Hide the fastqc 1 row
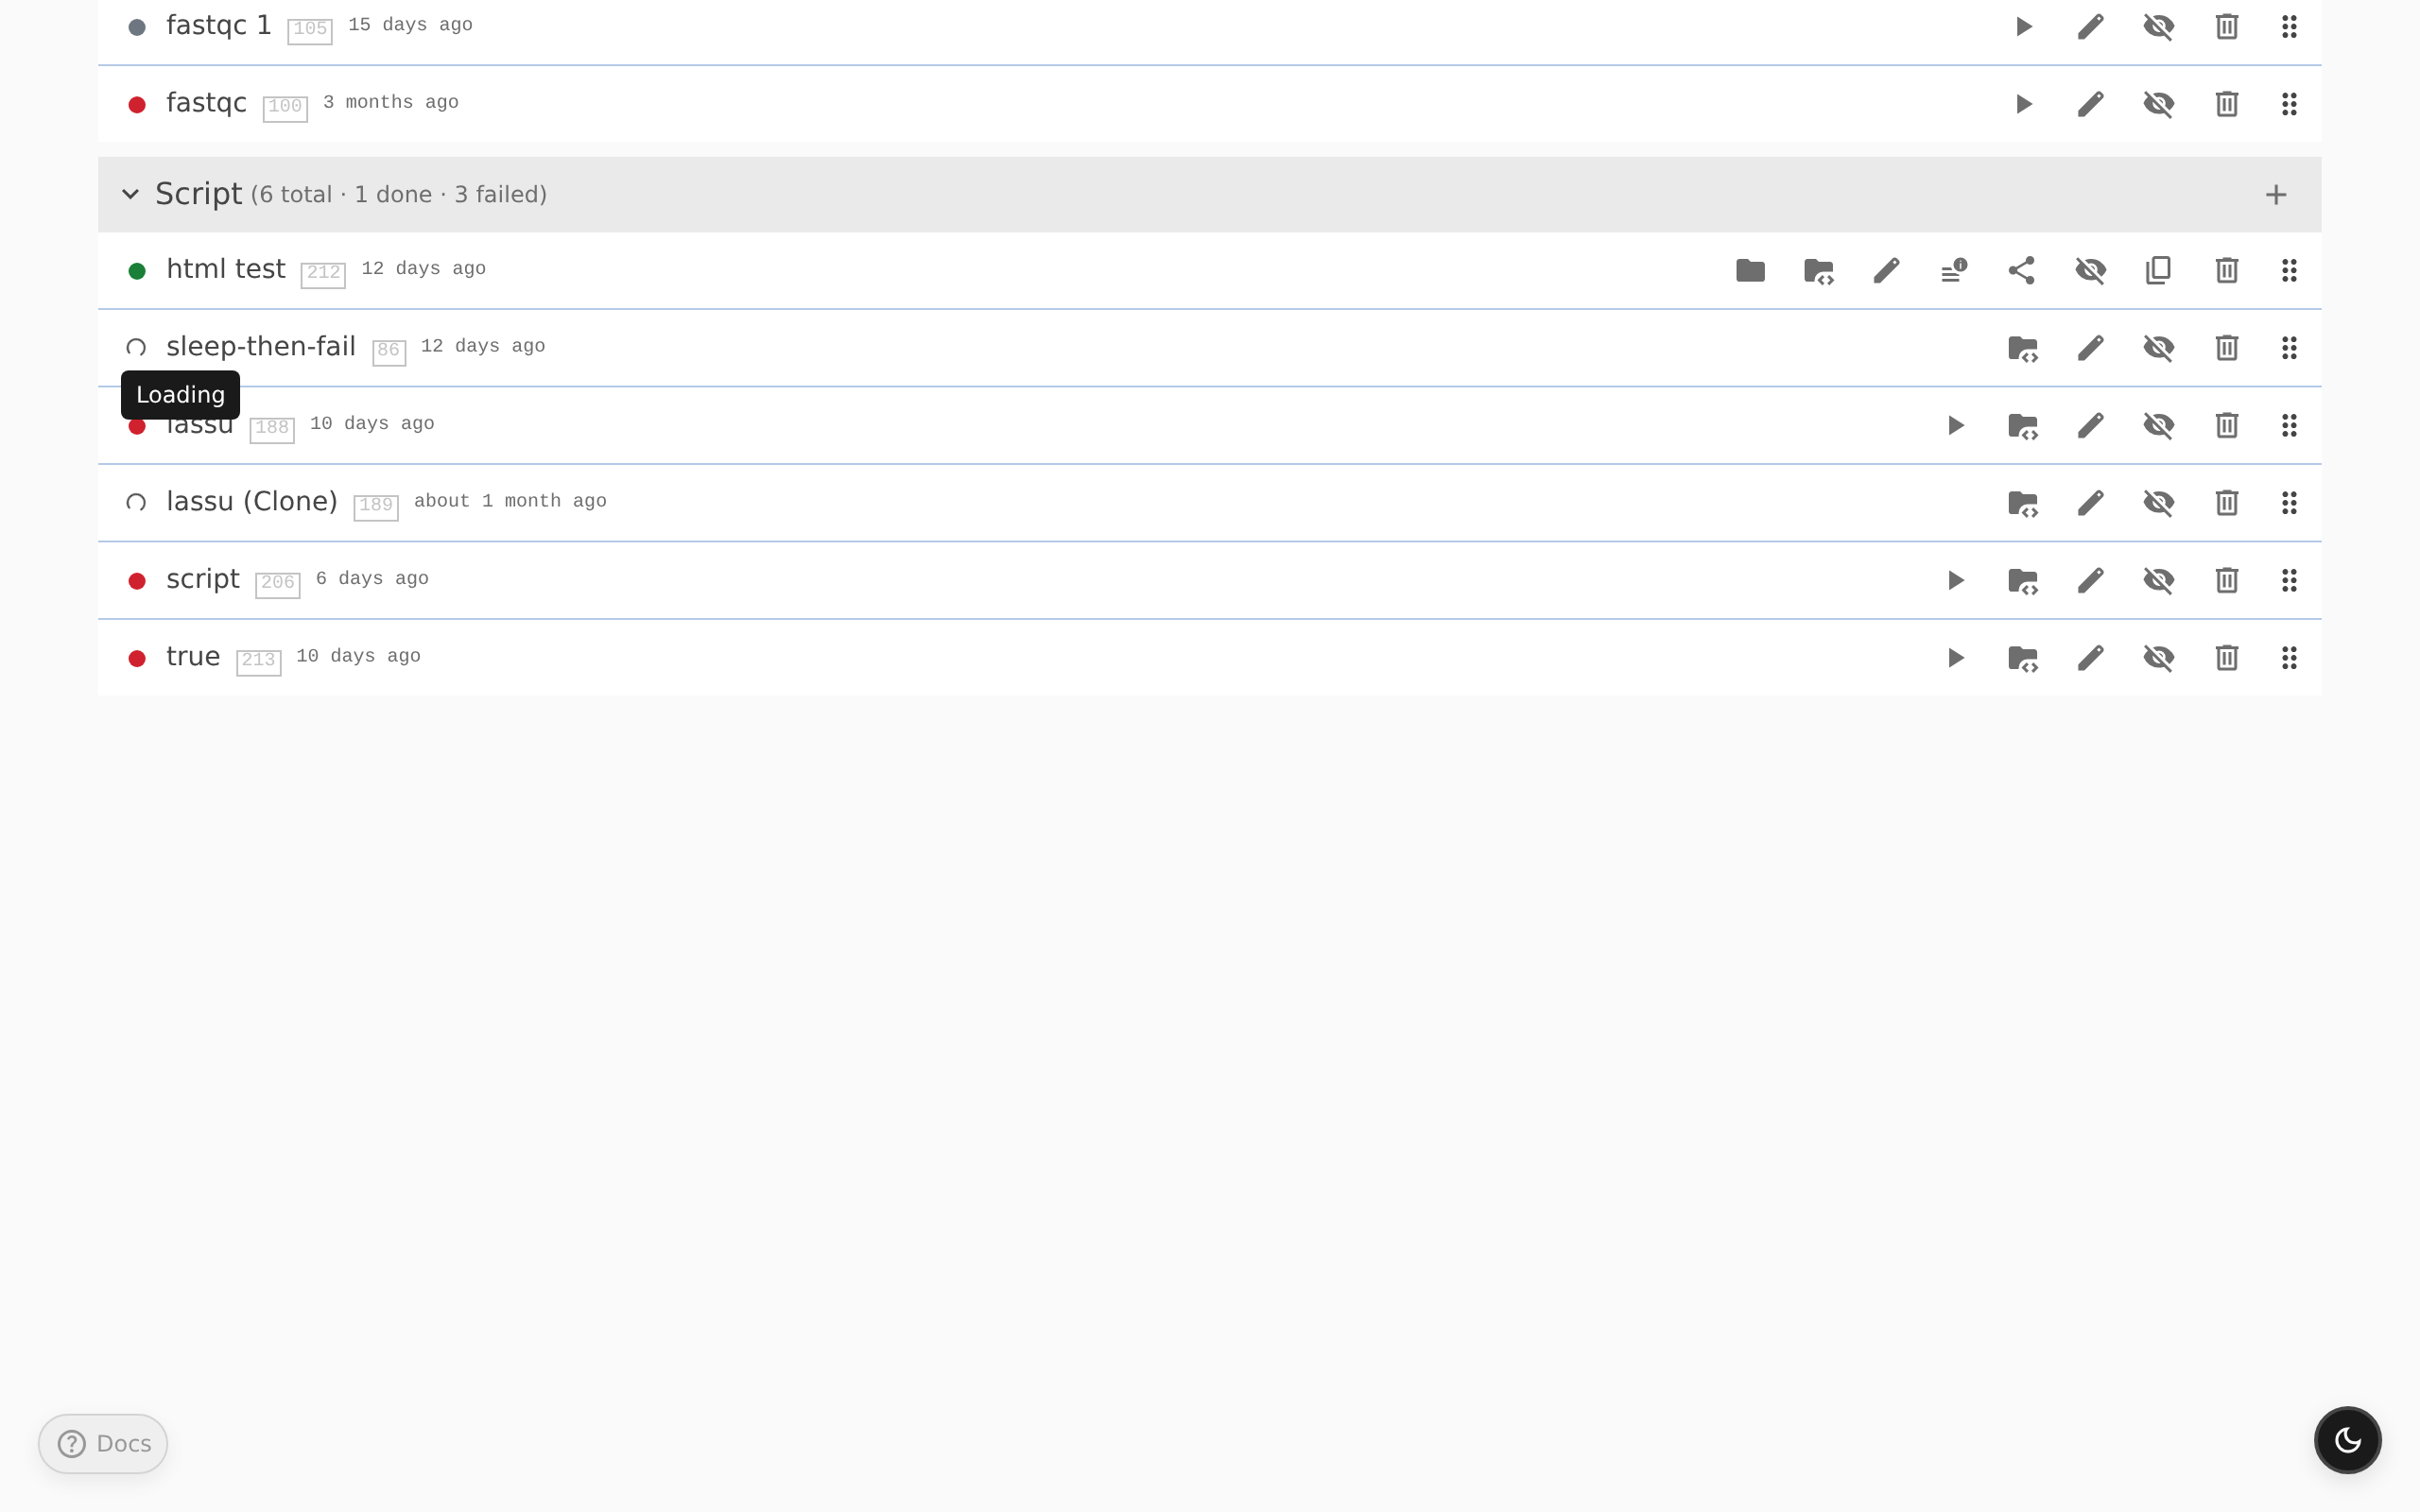Screen dimensions: 2420x1512 [2159, 27]
